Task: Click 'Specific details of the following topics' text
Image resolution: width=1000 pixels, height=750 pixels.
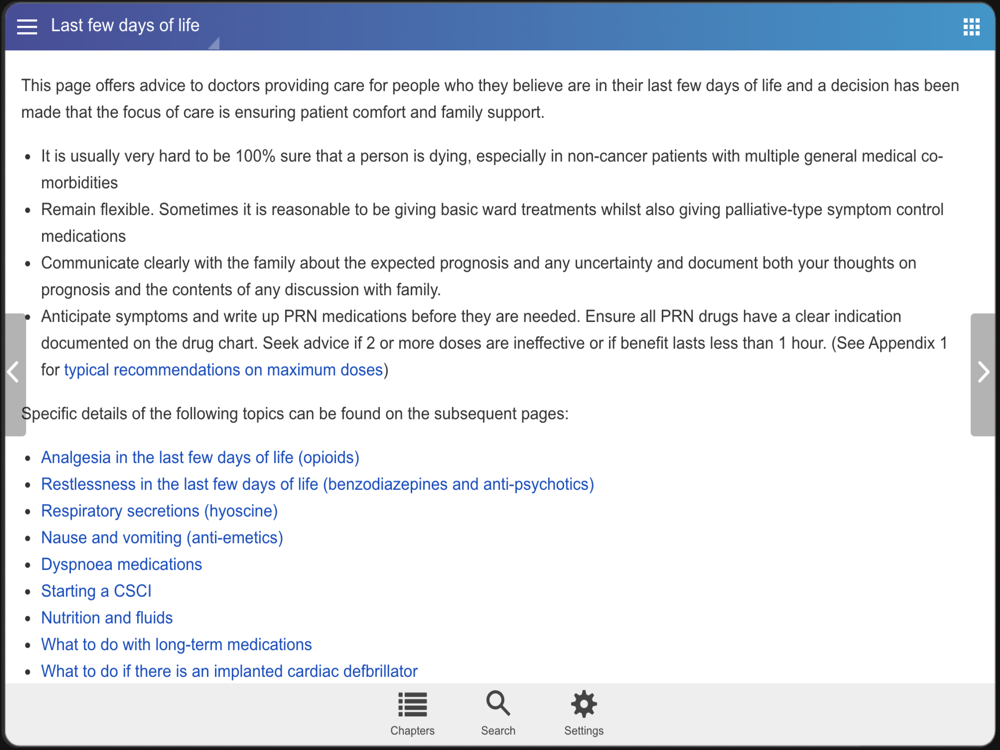Action: pos(295,414)
